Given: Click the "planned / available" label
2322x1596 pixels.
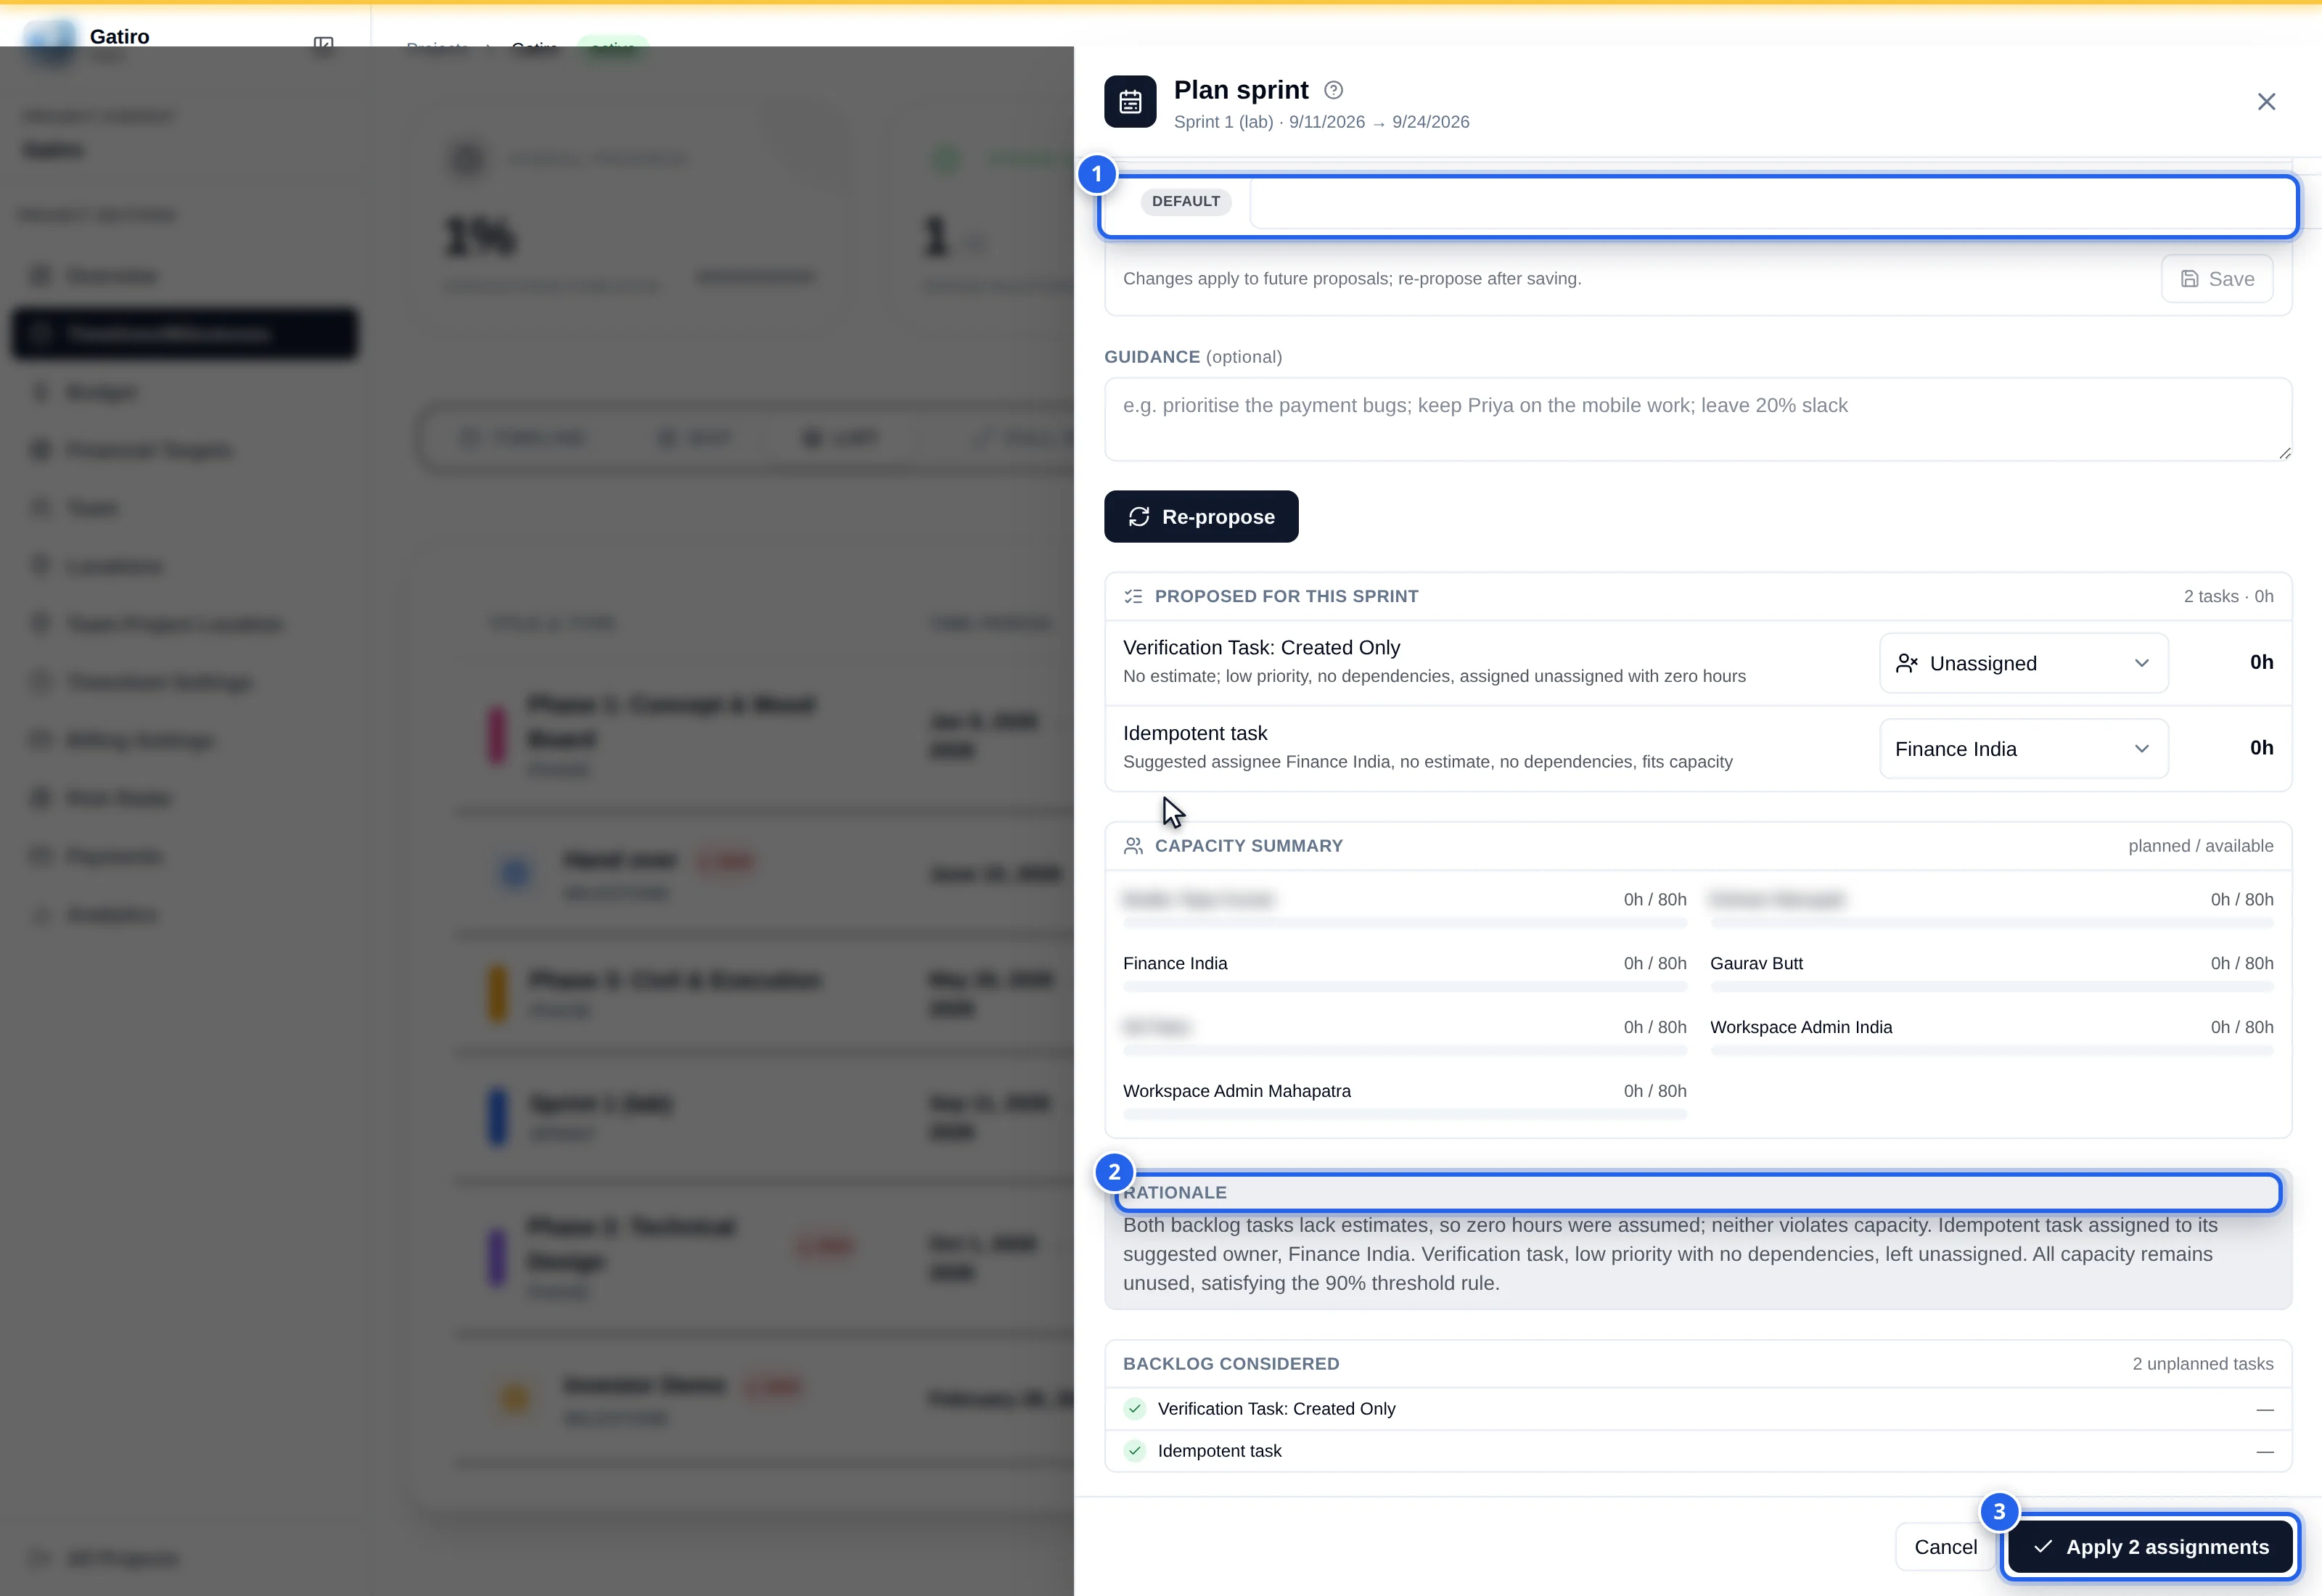Looking at the screenshot, I should [2200, 846].
